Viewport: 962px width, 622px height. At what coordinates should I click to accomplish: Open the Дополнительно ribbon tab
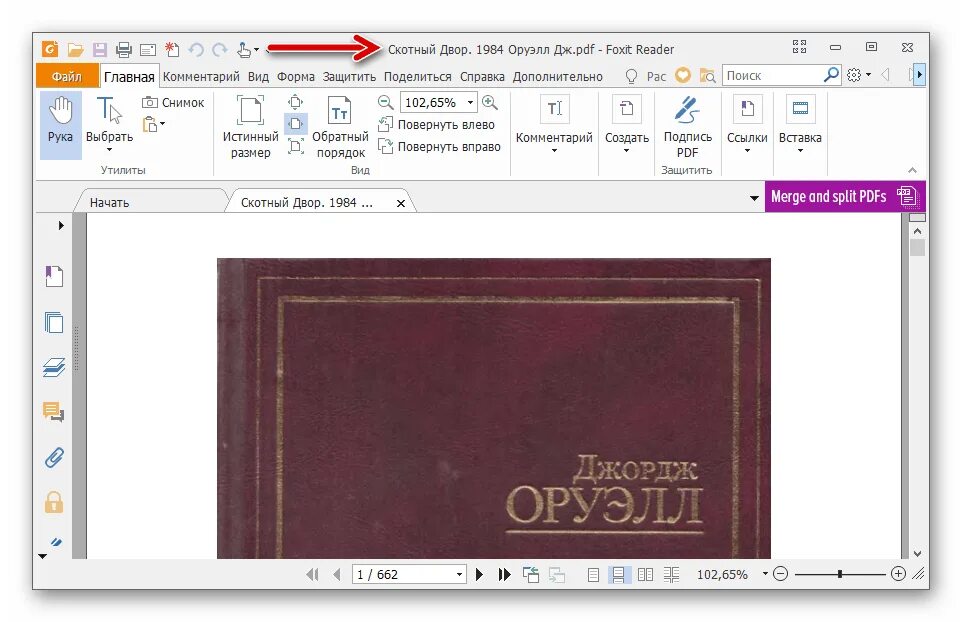tap(558, 77)
